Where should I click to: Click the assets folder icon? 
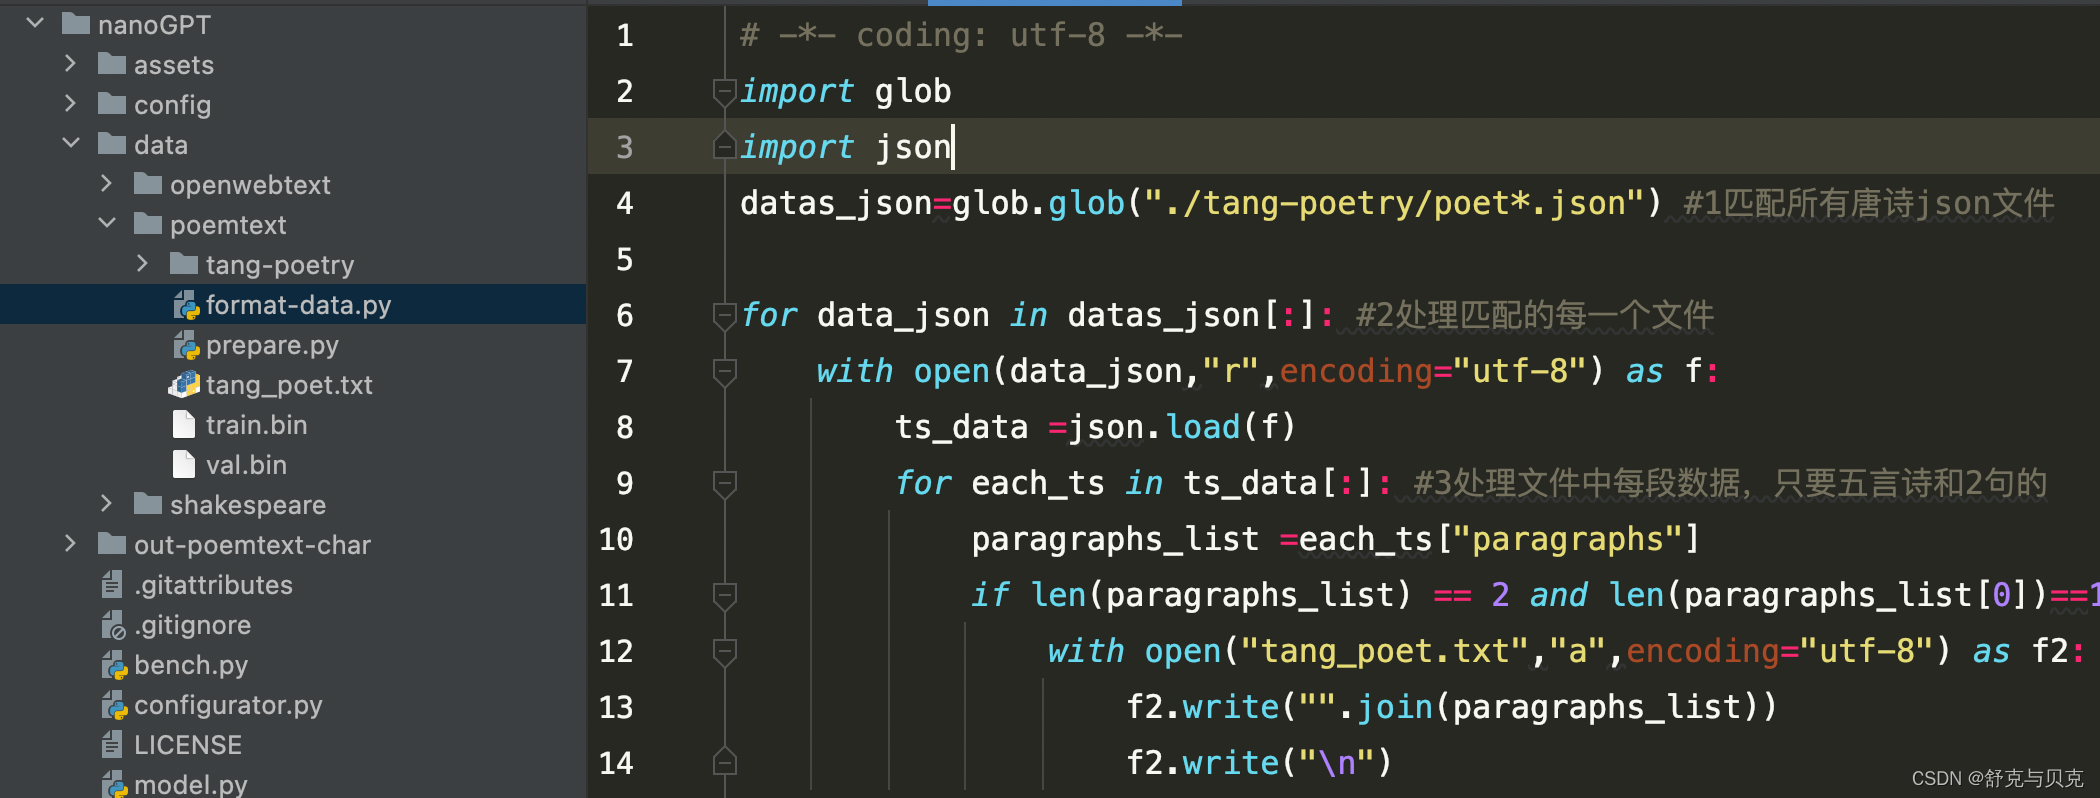tap(112, 64)
